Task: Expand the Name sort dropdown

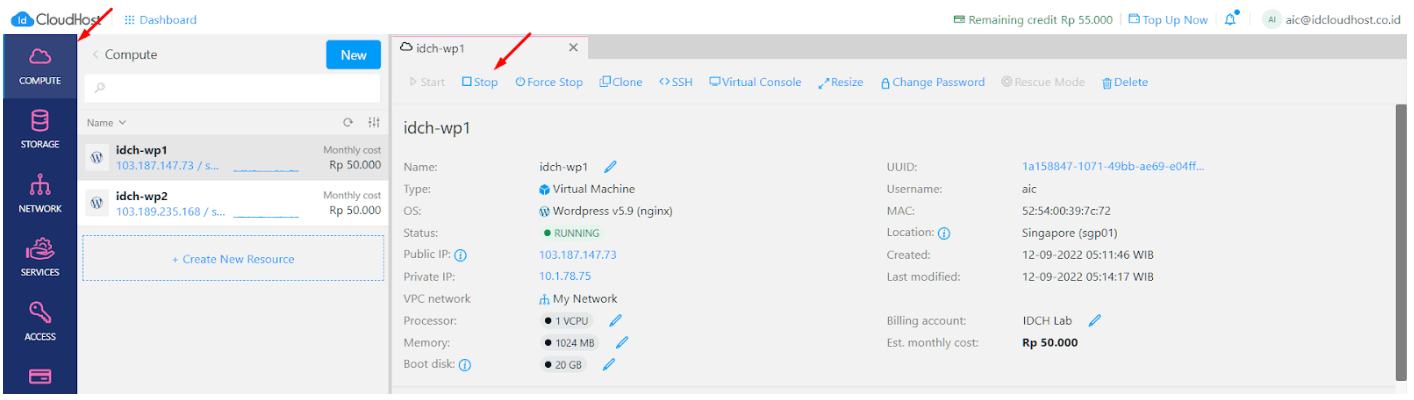Action: pyautogui.click(x=107, y=123)
